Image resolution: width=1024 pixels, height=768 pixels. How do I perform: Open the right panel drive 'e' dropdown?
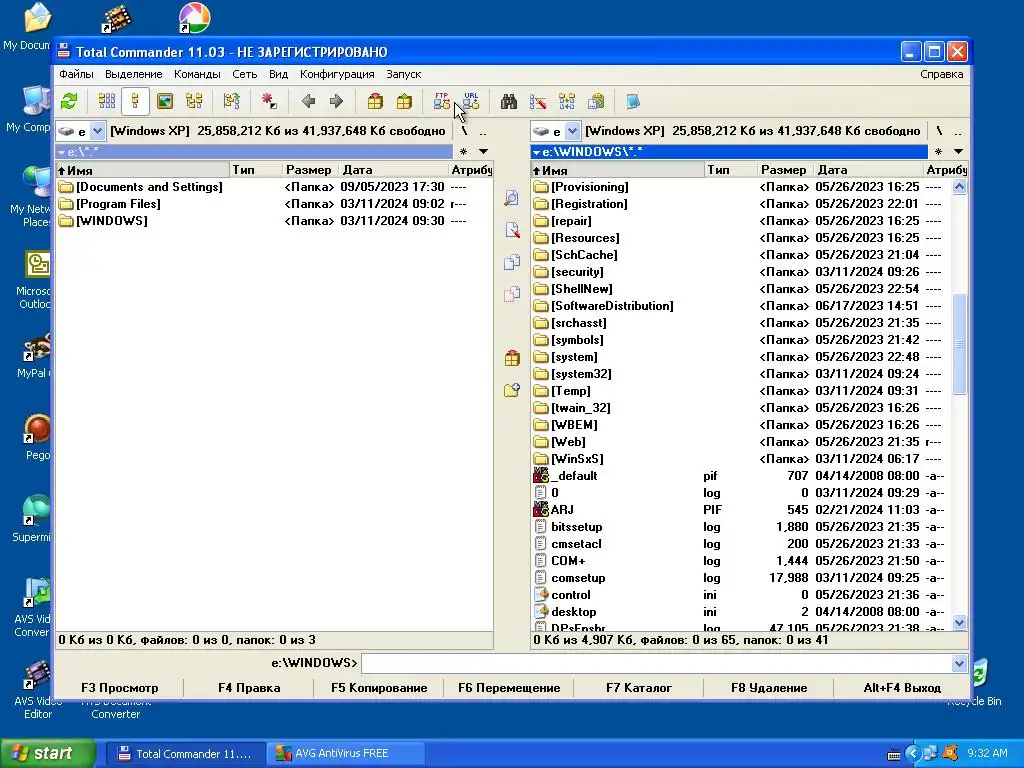point(572,131)
